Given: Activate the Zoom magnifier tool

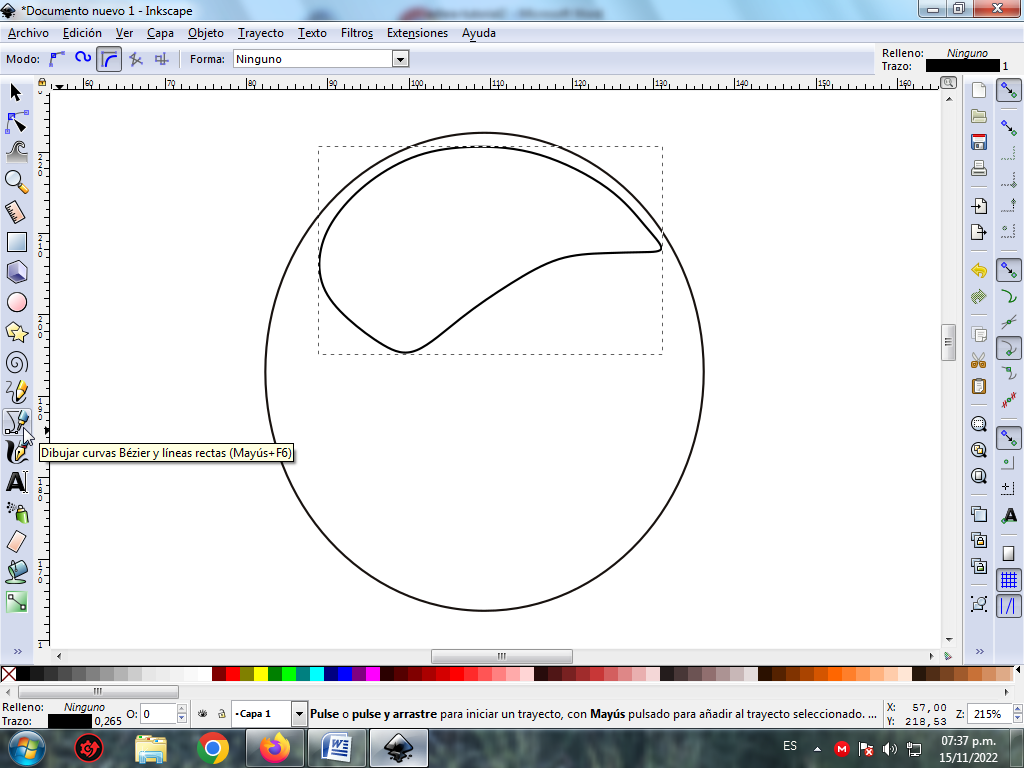Looking at the screenshot, I should 16,182.
